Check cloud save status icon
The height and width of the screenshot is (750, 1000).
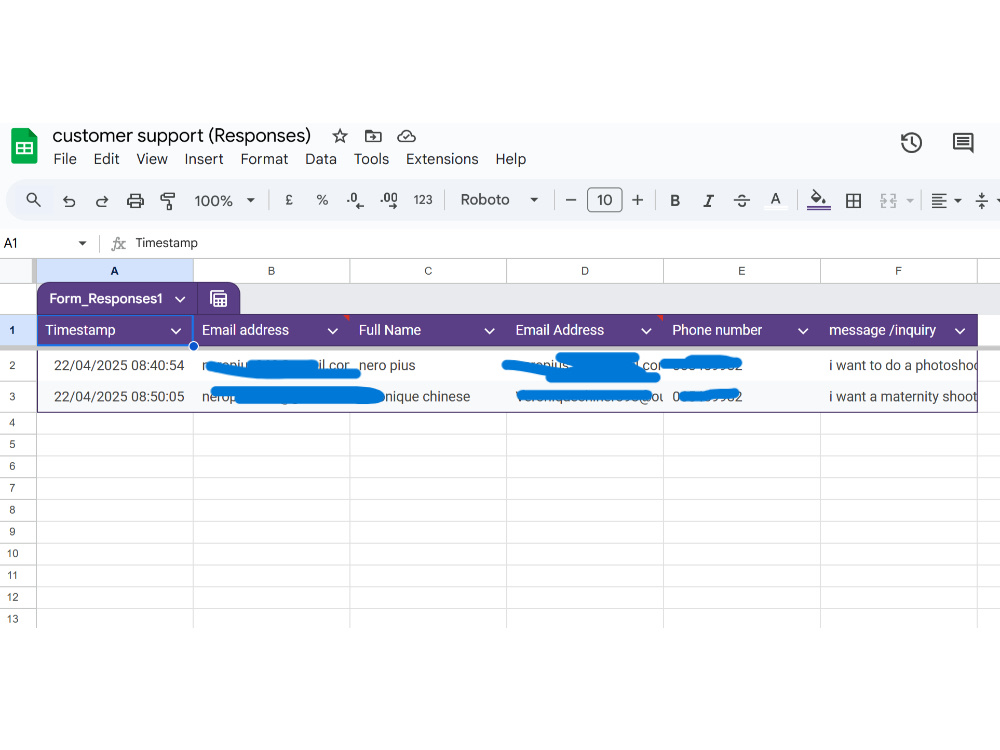[406, 136]
